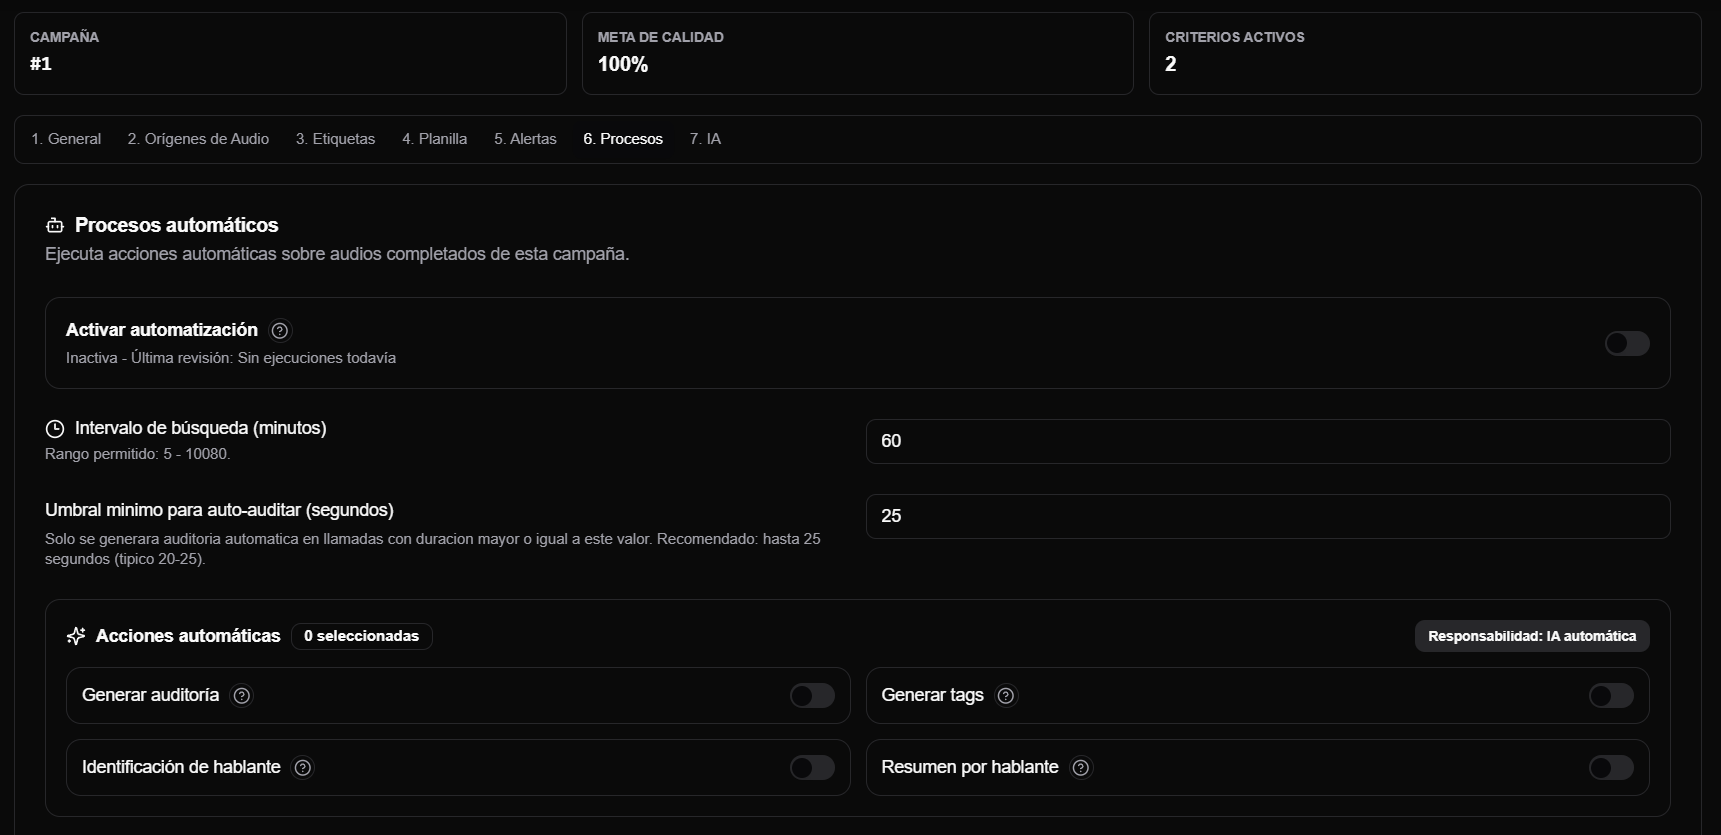Open help icon beside Resumen por hablante
This screenshot has height=835, width=1721.
pos(1081,768)
